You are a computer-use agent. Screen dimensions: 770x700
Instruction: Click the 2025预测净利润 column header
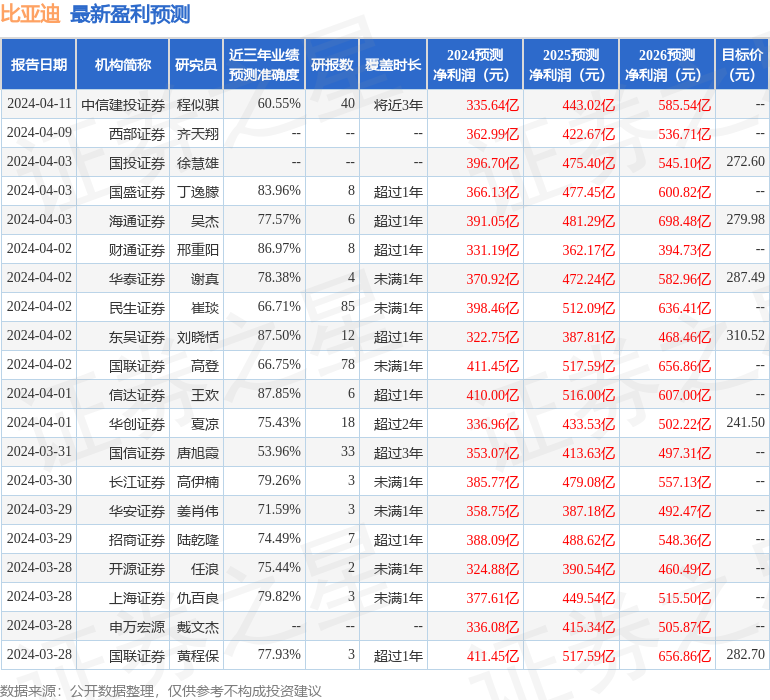(571, 64)
